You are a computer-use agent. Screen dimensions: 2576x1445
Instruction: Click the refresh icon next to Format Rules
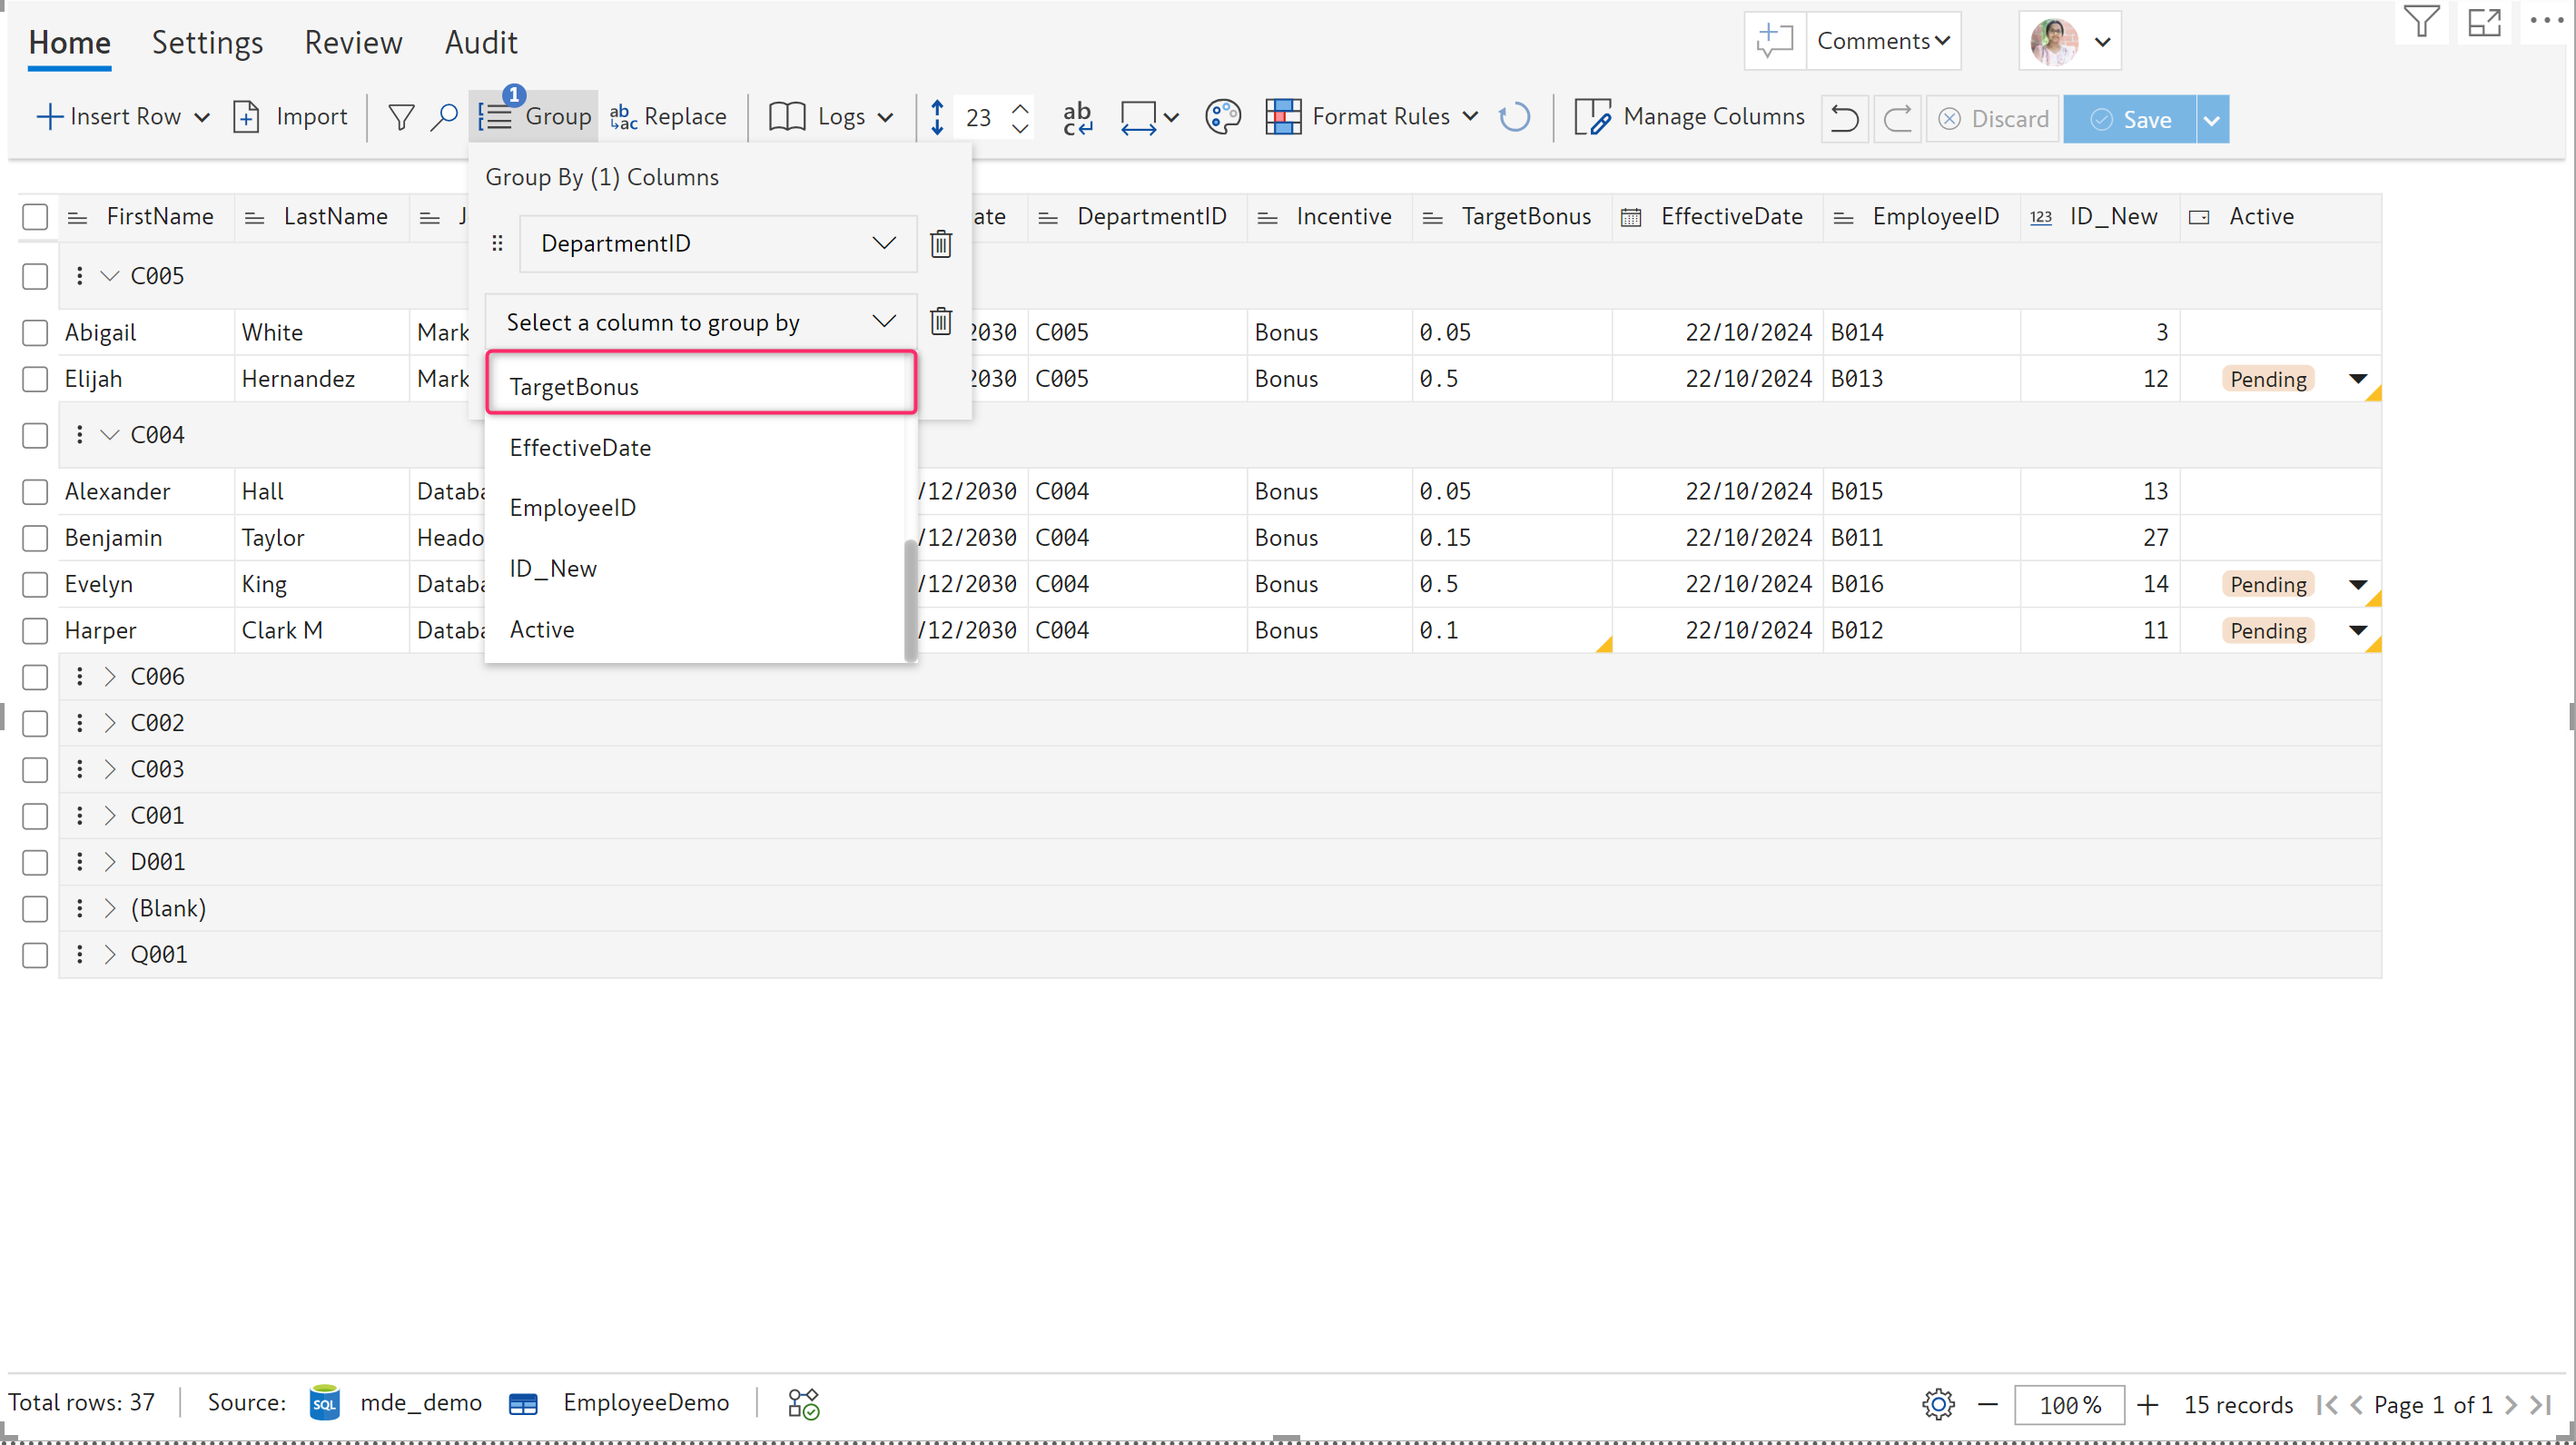click(x=1514, y=117)
